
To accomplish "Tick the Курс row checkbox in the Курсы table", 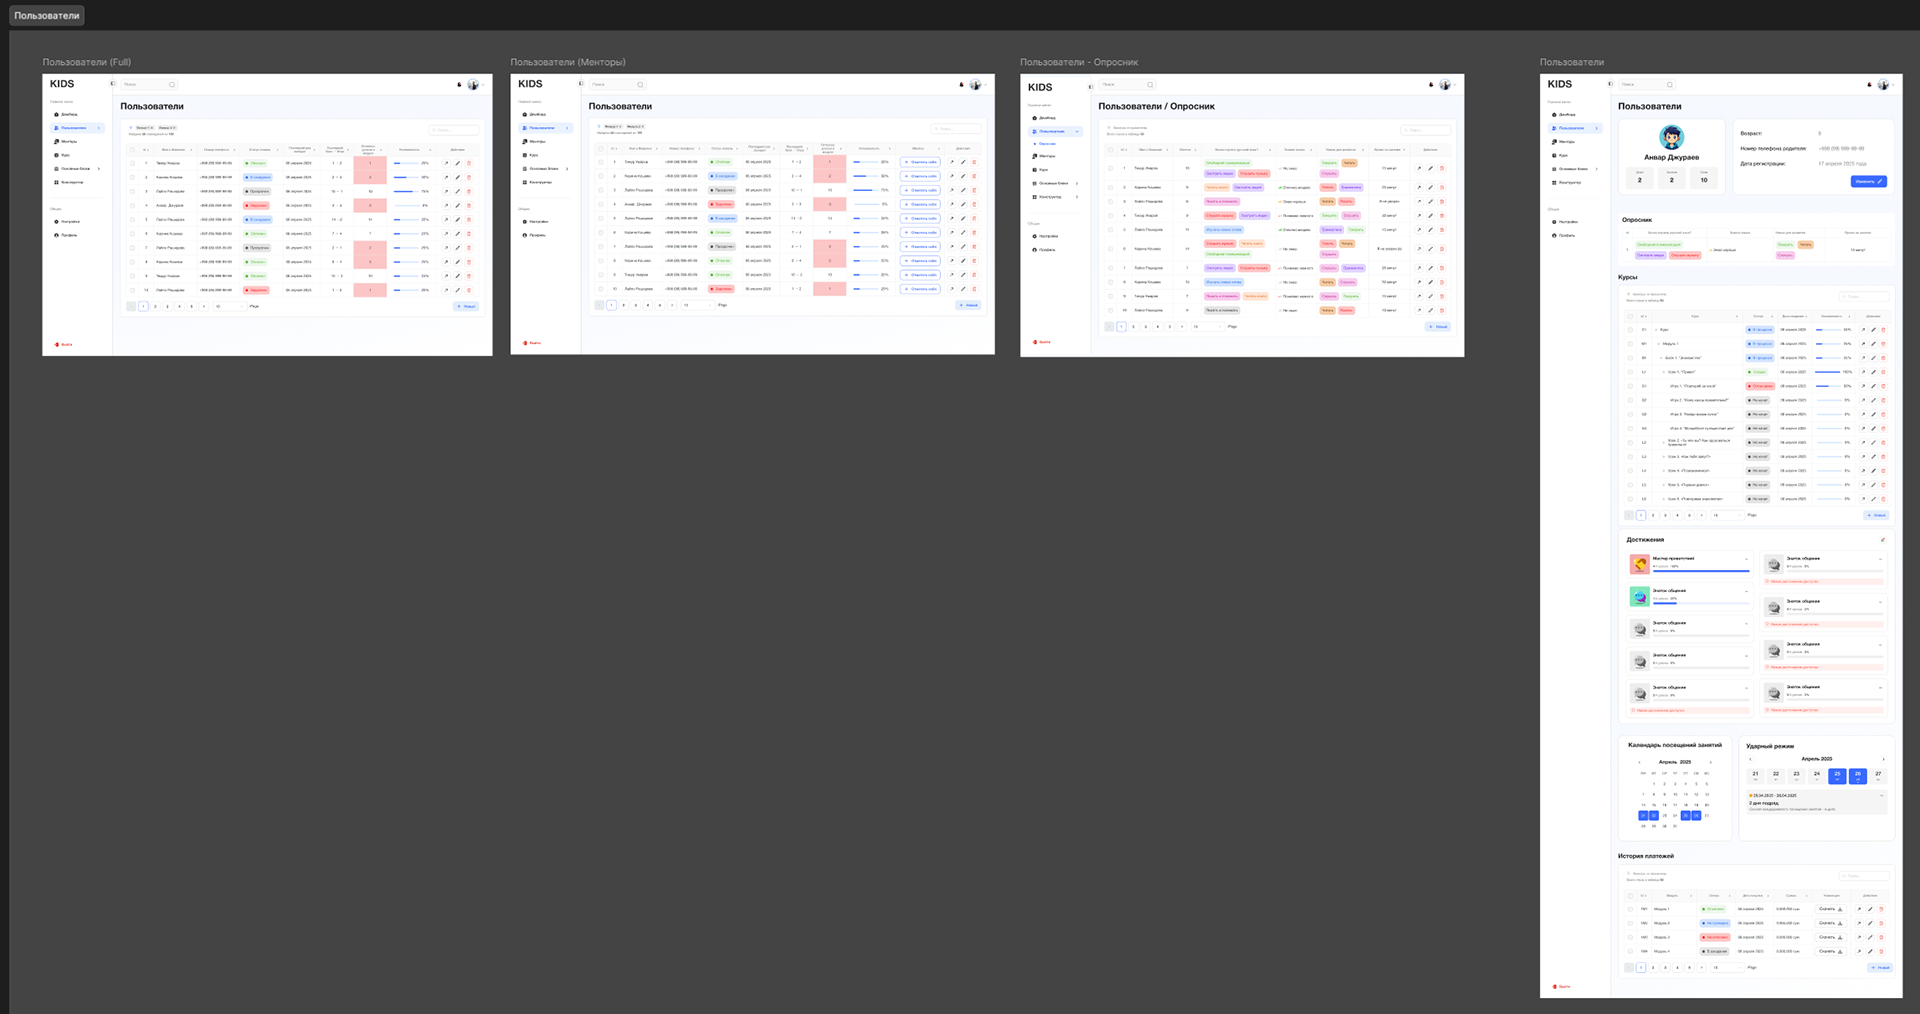I will pyautogui.click(x=1630, y=329).
